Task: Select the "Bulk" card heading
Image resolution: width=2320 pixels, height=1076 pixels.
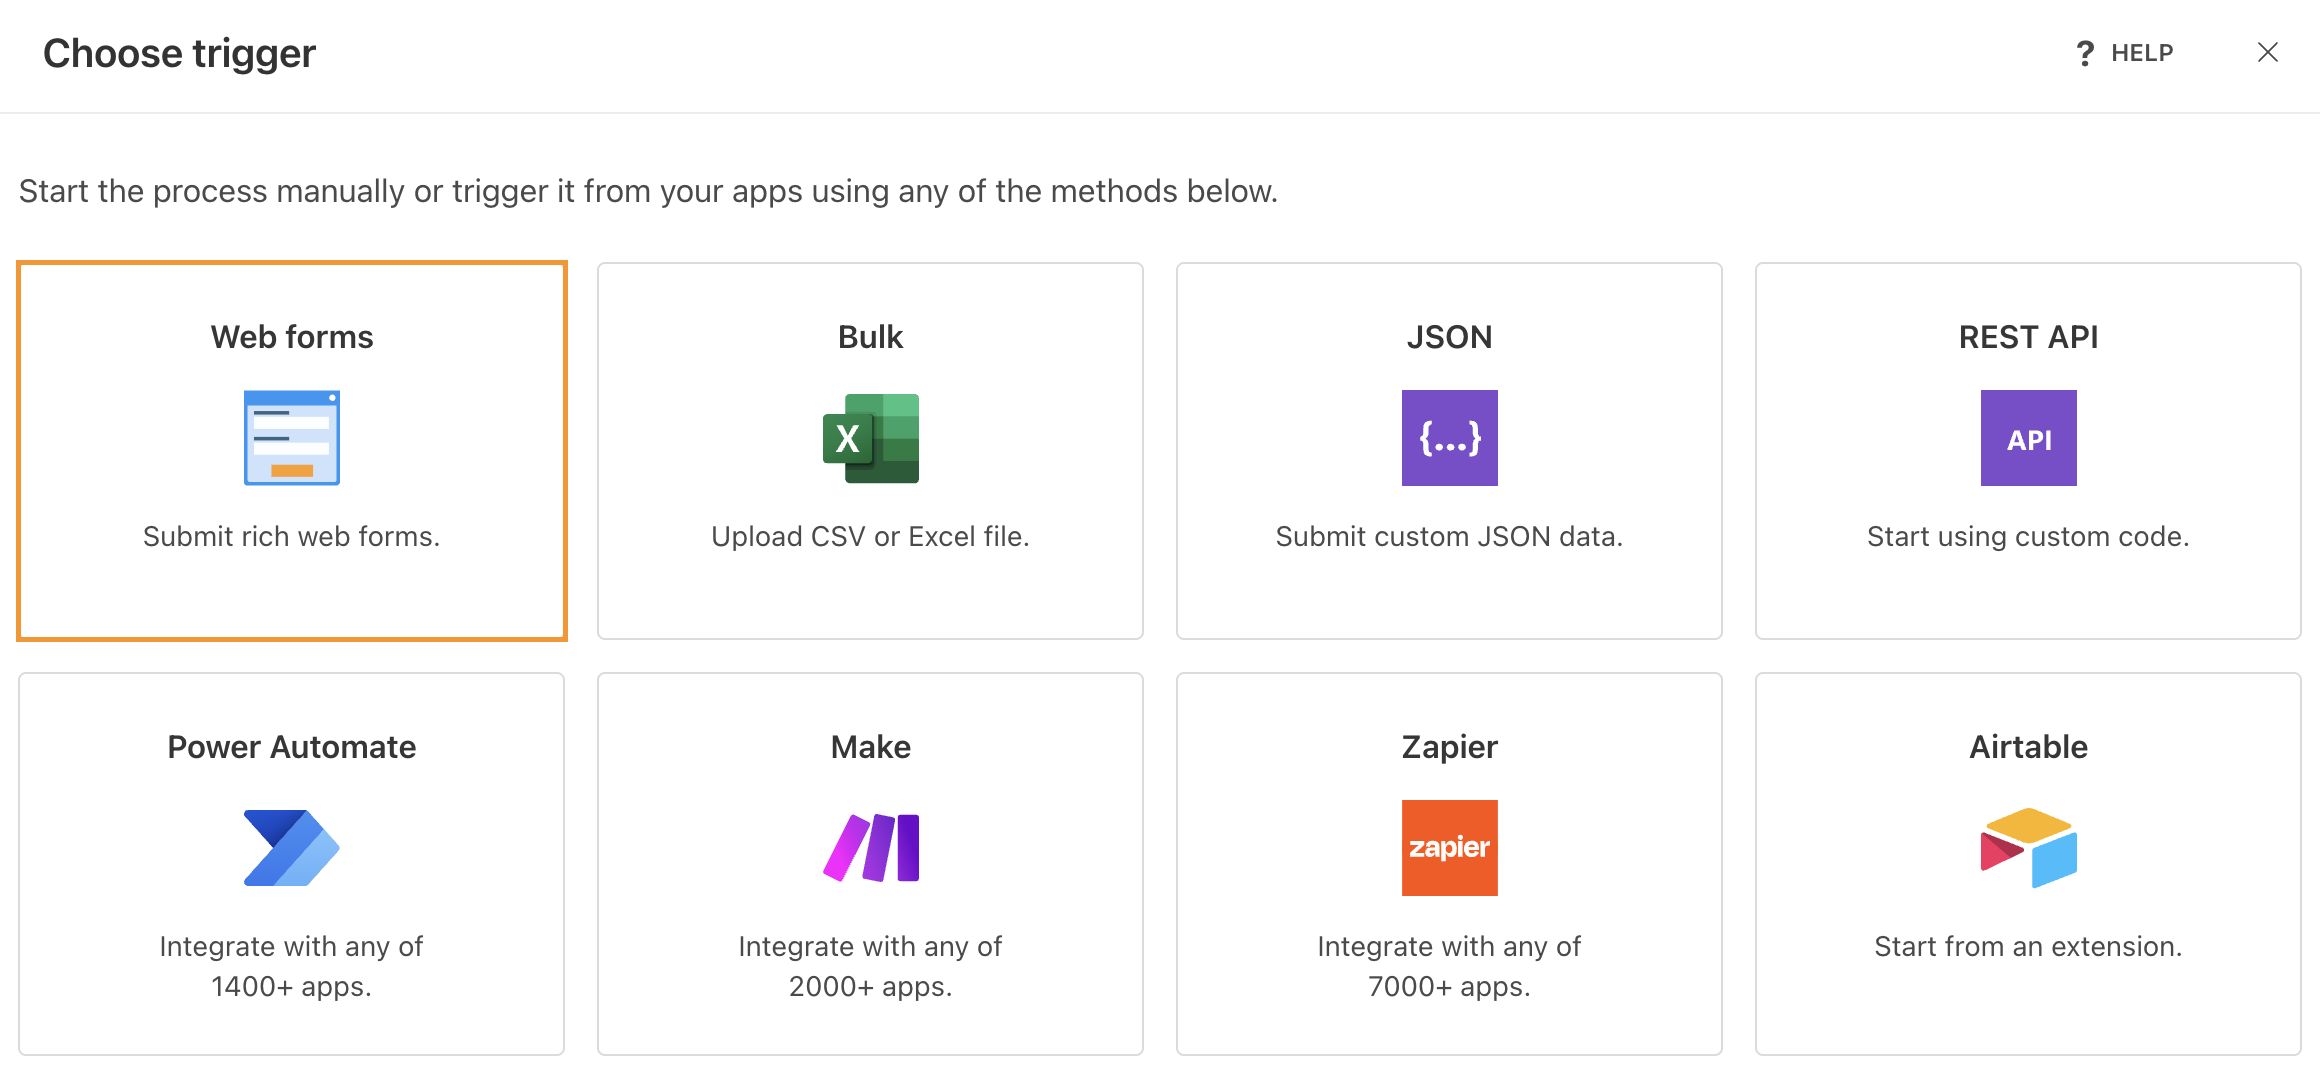Action: coord(870,337)
